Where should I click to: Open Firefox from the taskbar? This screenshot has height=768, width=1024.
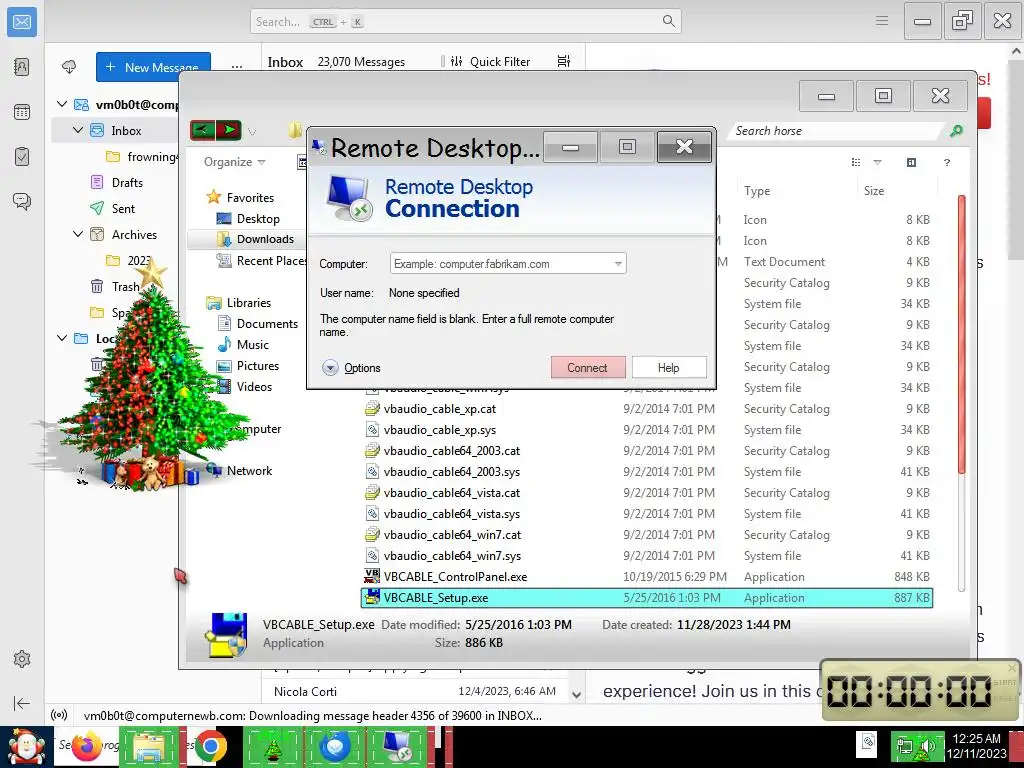(x=86, y=746)
